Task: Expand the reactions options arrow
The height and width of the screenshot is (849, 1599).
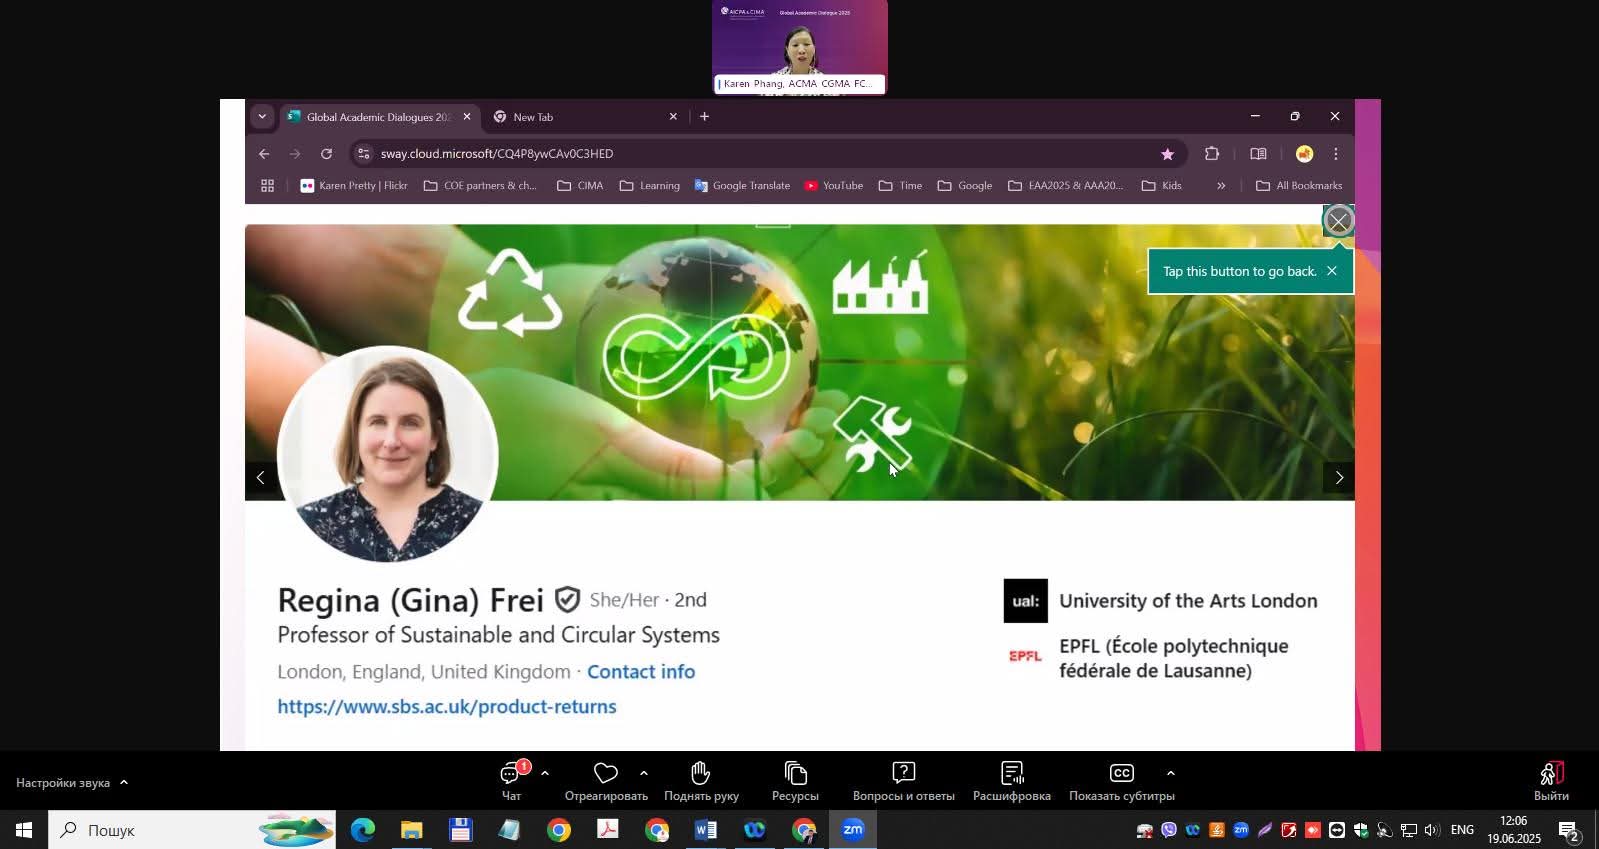Action: pyautogui.click(x=643, y=773)
